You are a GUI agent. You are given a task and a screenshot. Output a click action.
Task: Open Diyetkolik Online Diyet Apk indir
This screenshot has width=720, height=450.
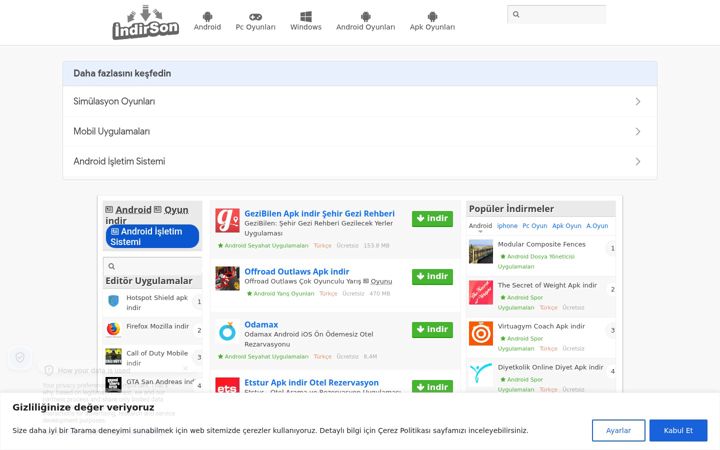[x=551, y=367]
